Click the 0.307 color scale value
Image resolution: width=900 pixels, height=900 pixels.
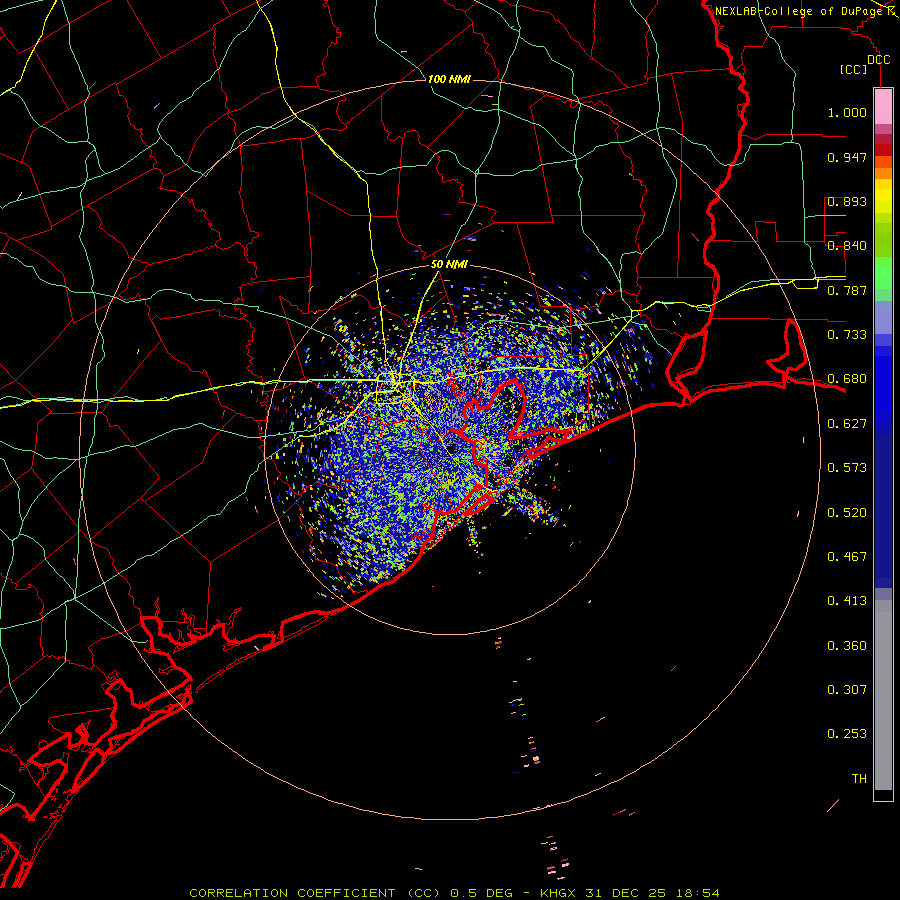click(847, 690)
